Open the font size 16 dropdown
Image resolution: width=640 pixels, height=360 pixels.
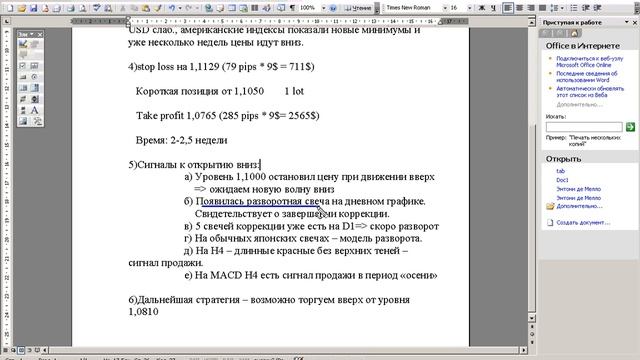(x=469, y=8)
